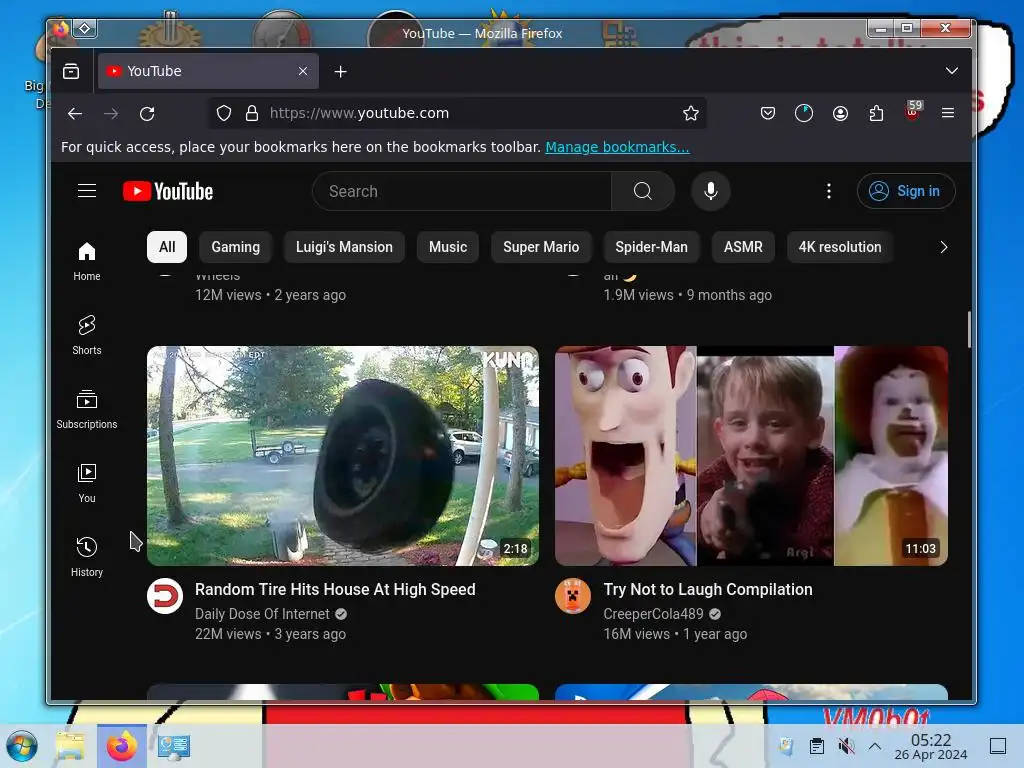Open the Firefox extensions puzzle icon
1024x768 pixels.
(x=876, y=114)
